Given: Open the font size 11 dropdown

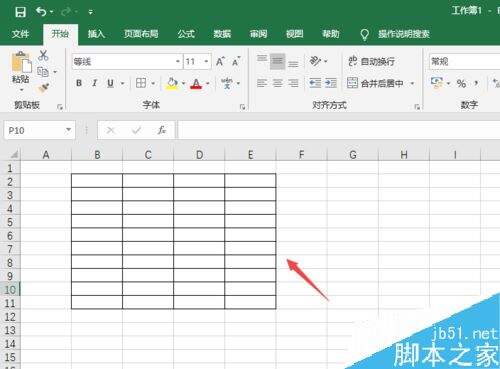Looking at the screenshot, I should (206, 61).
